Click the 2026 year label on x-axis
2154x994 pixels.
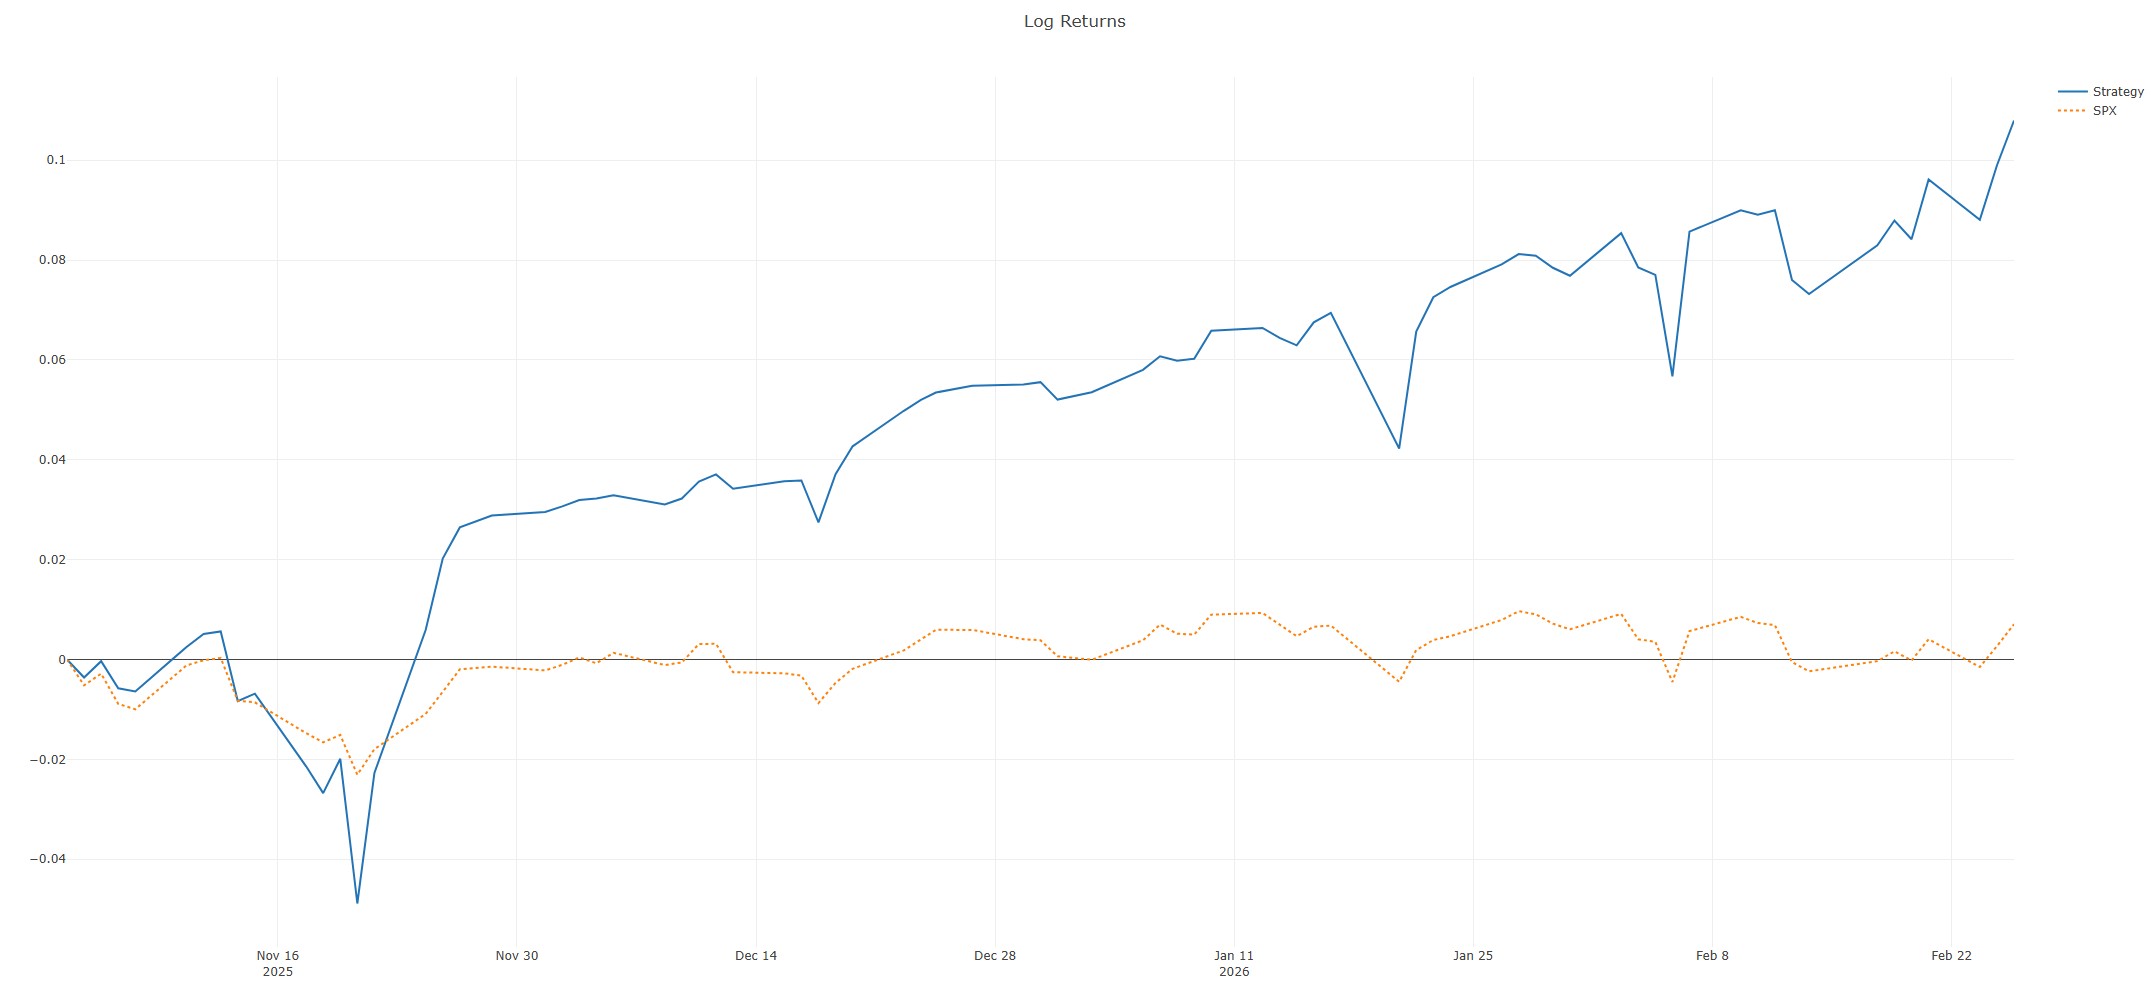[1234, 972]
